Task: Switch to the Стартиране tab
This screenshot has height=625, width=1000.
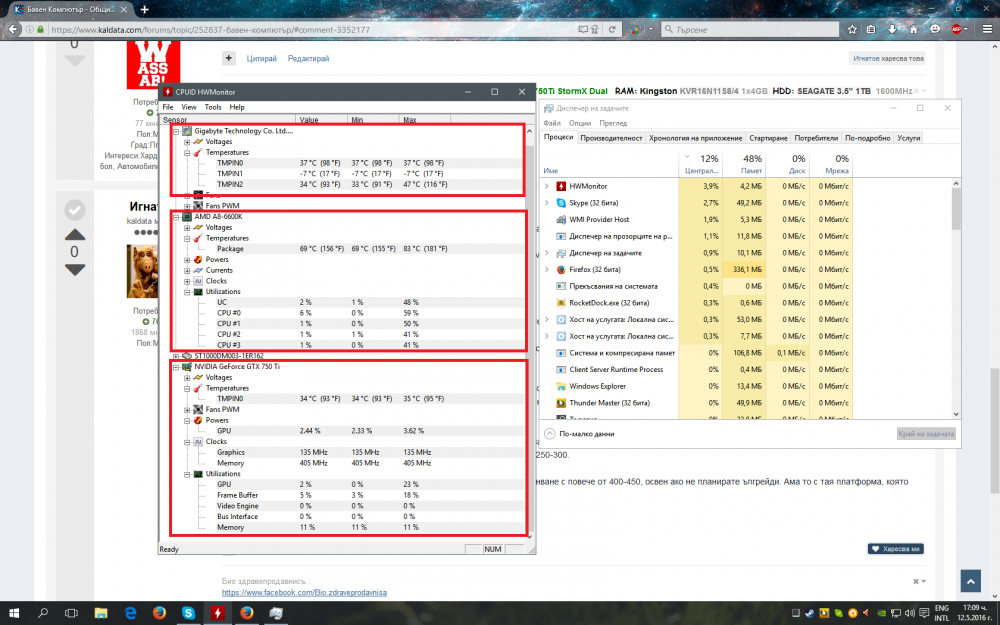Action: coord(768,138)
